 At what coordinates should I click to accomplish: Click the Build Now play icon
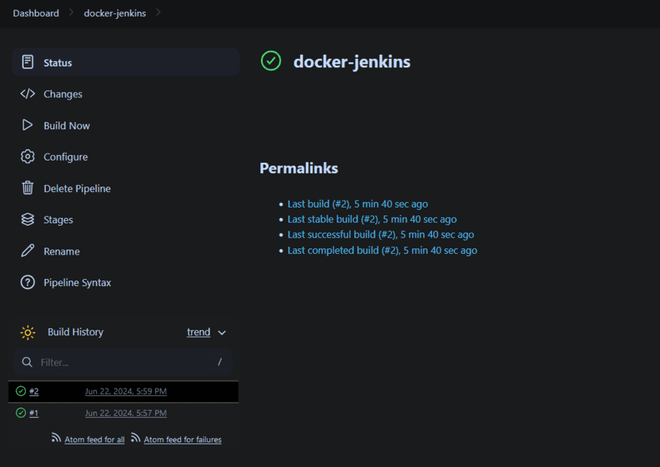click(27, 125)
